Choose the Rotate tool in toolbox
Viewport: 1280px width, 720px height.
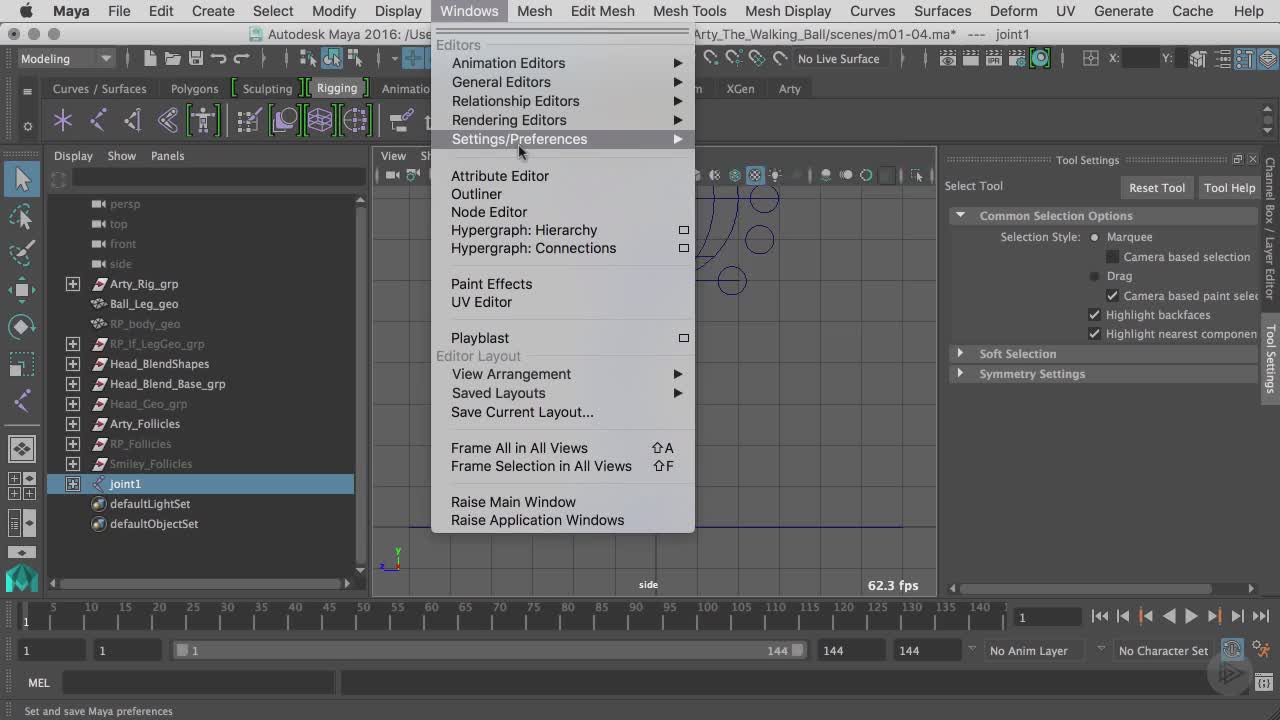click(x=22, y=327)
